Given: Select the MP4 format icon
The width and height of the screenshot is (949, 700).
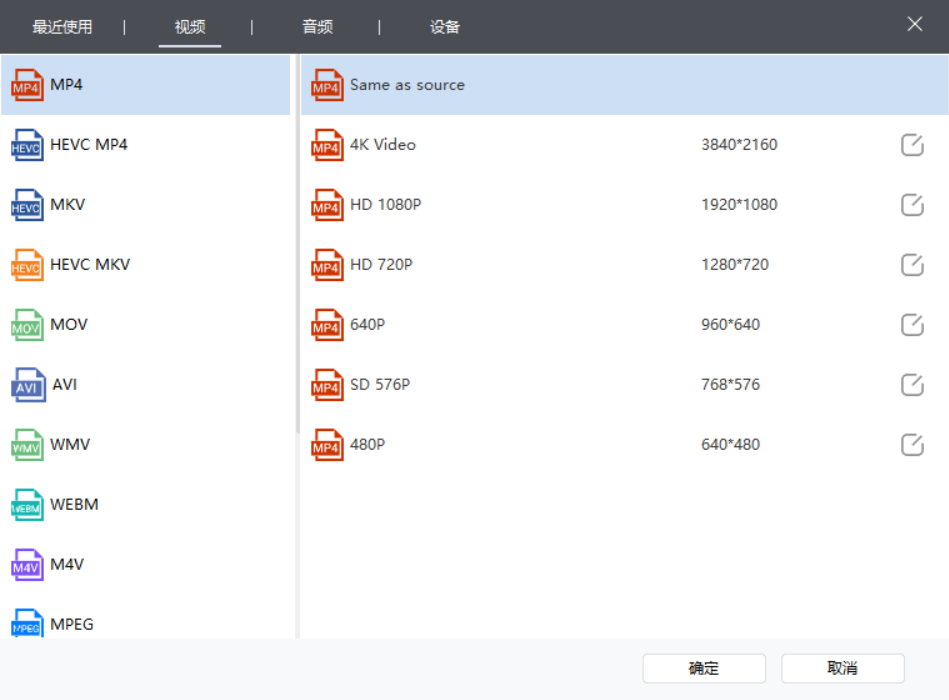Looking at the screenshot, I should click(29, 84).
